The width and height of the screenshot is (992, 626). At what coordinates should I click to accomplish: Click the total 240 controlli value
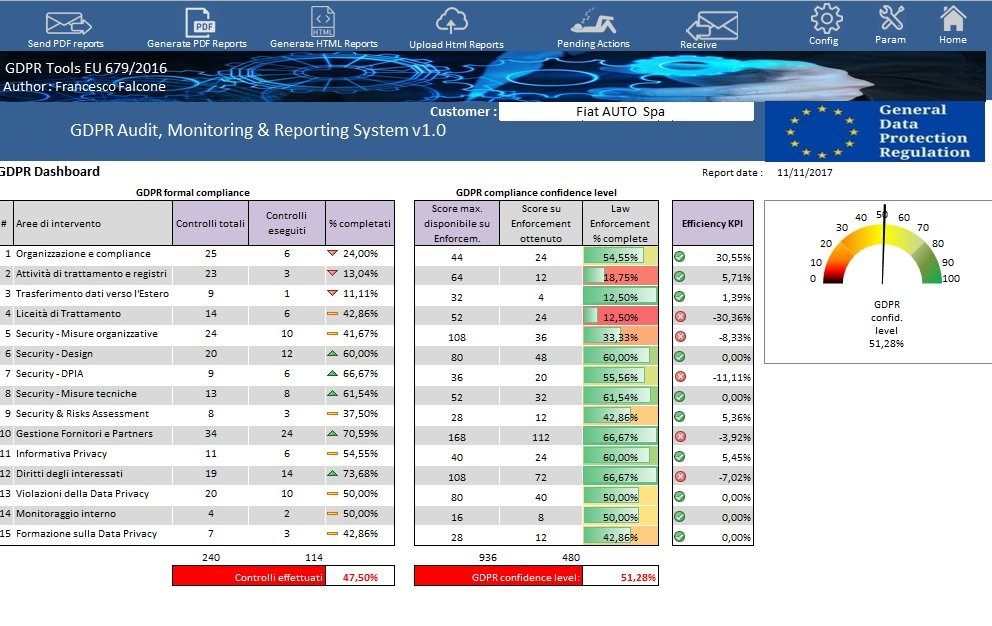[x=211, y=558]
